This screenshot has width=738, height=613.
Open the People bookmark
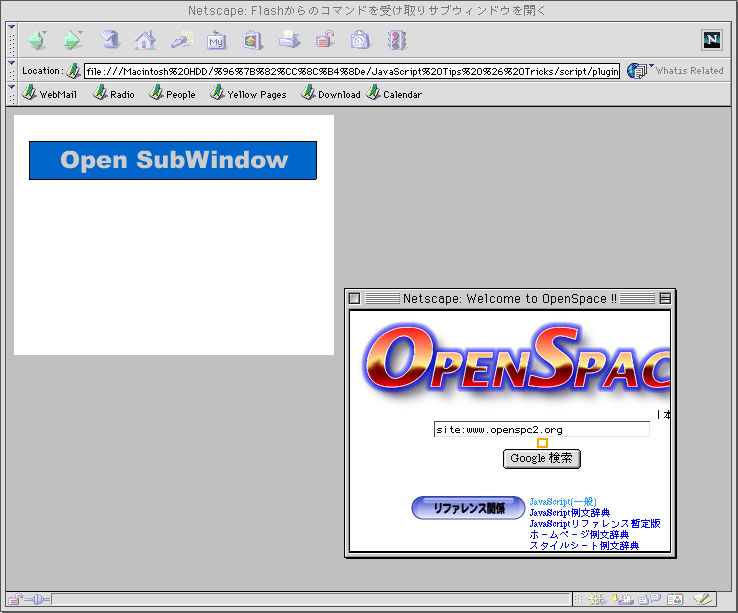[172, 93]
